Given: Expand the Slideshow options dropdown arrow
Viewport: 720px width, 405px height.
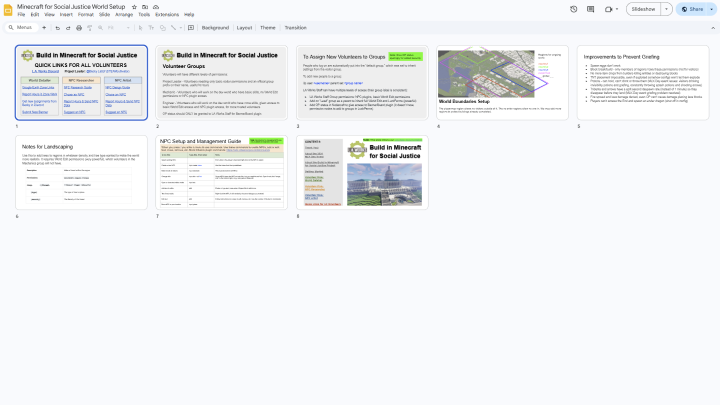Looking at the screenshot, I should tap(666, 9).
